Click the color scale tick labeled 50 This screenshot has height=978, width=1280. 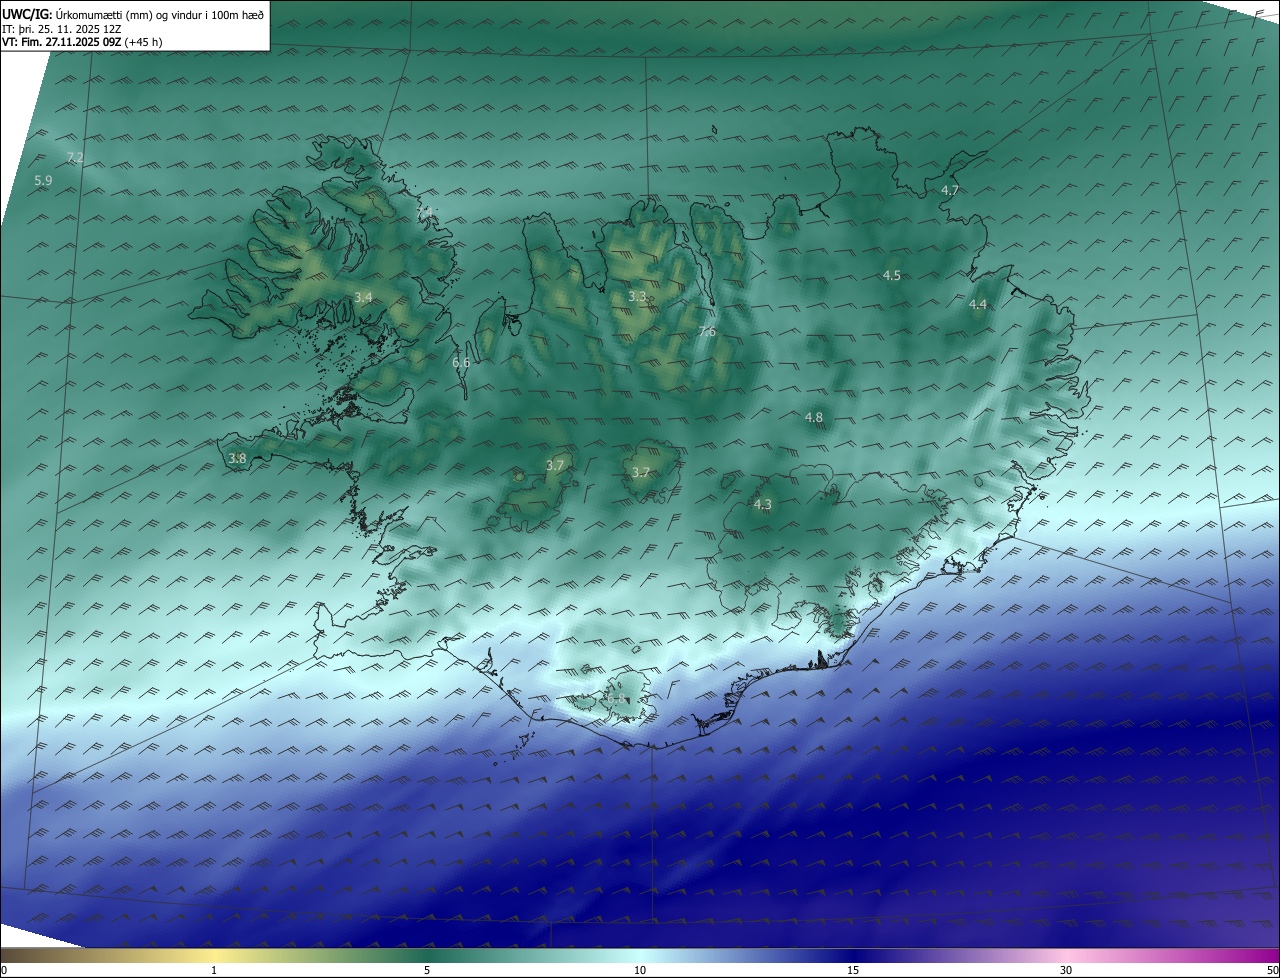coord(1272,970)
